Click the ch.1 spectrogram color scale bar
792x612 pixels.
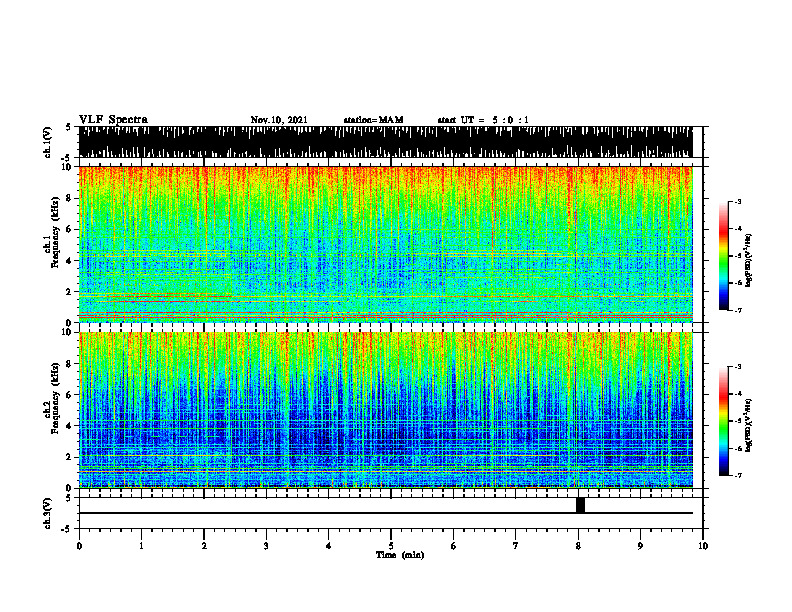point(723,256)
